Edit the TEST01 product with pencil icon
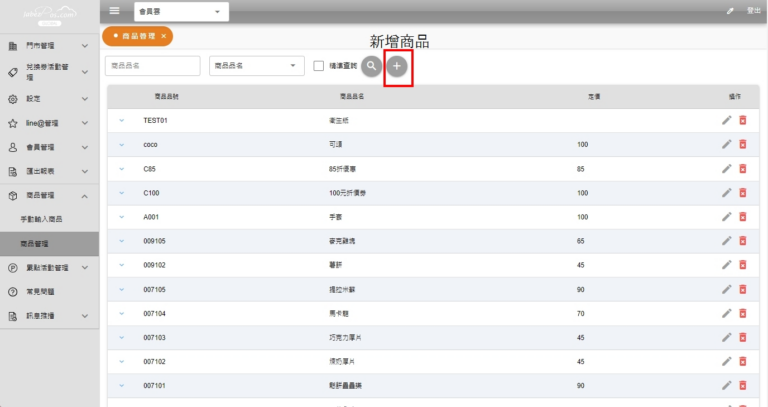The image size is (768, 407). click(x=727, y=120)
